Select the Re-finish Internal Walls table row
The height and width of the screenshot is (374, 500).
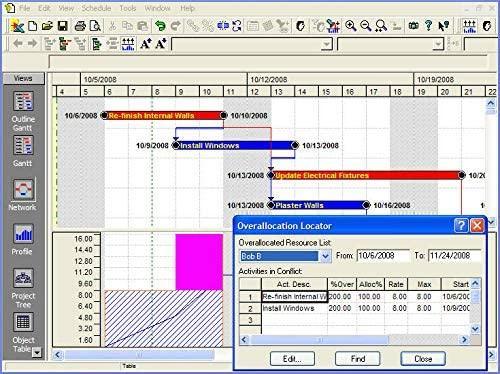354,296
